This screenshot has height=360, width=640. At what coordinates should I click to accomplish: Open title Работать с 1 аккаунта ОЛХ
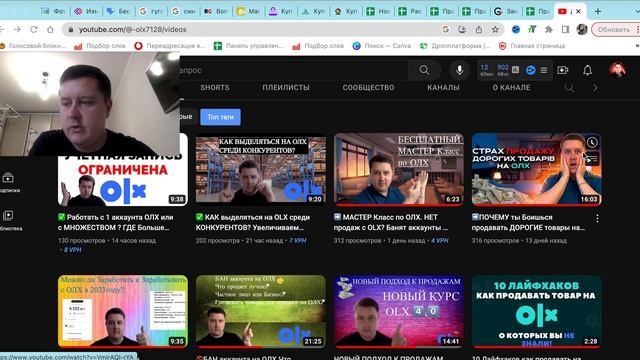click(x=116, y=222)
